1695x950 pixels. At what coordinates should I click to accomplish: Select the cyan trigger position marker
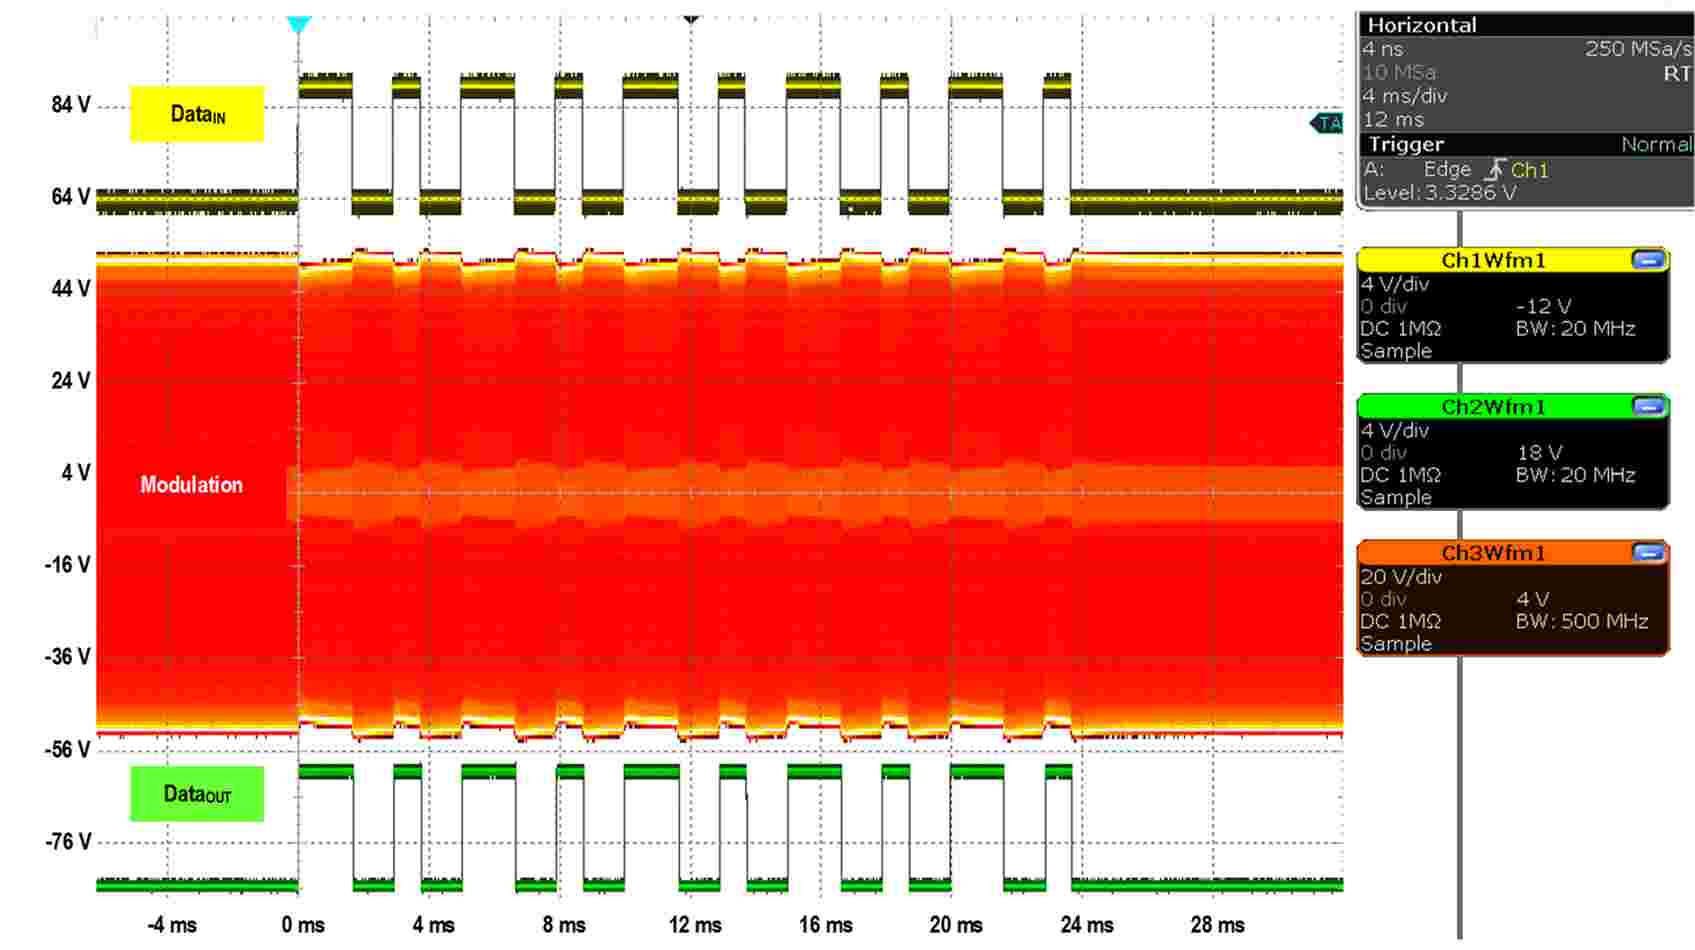298,24
